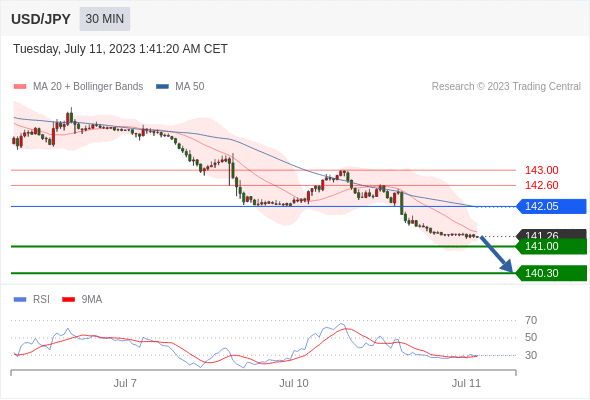The width and height of the screenshot is (590, 400).
Task: Click the pink MA 20 legend swatch
Action: point(20,87)
